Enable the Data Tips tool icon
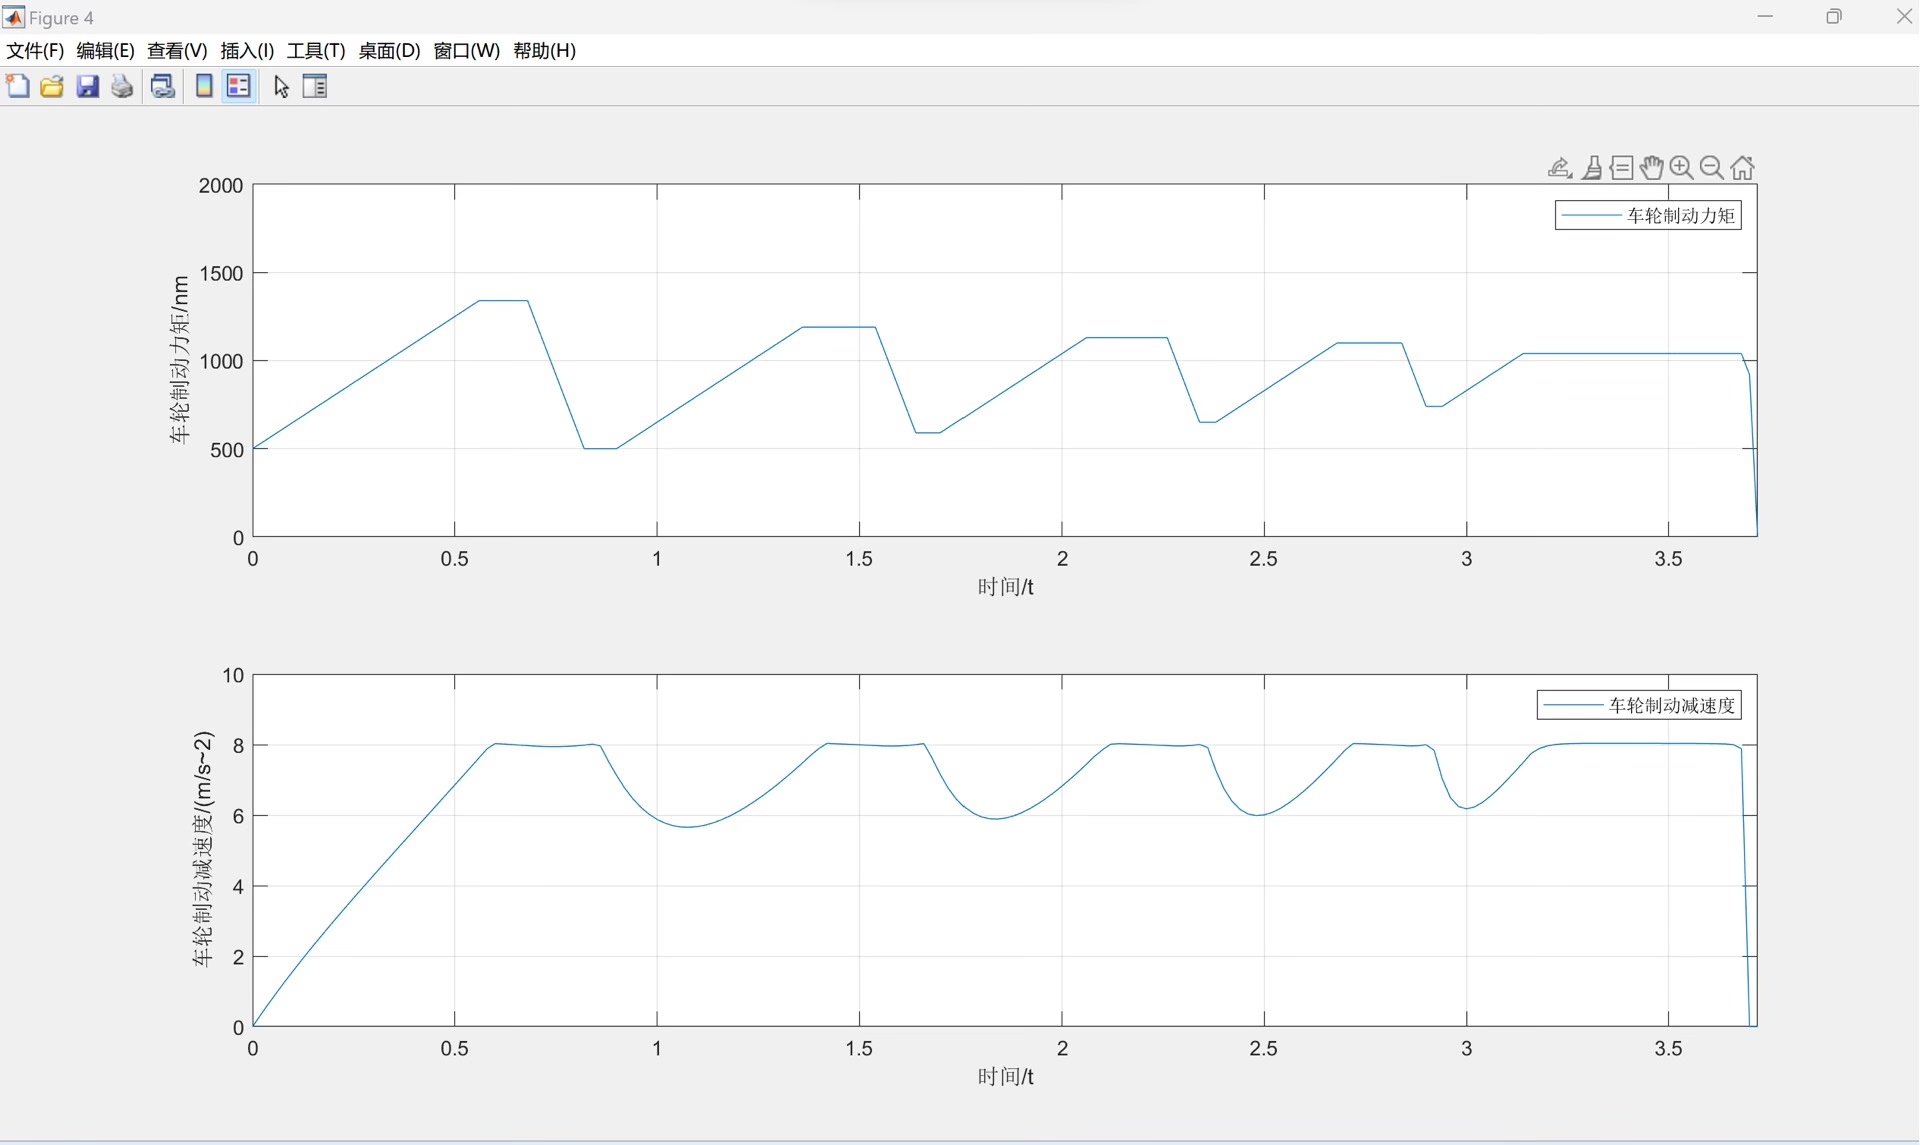The height and width of the screenshot is (1145, 1920). 1622,168
